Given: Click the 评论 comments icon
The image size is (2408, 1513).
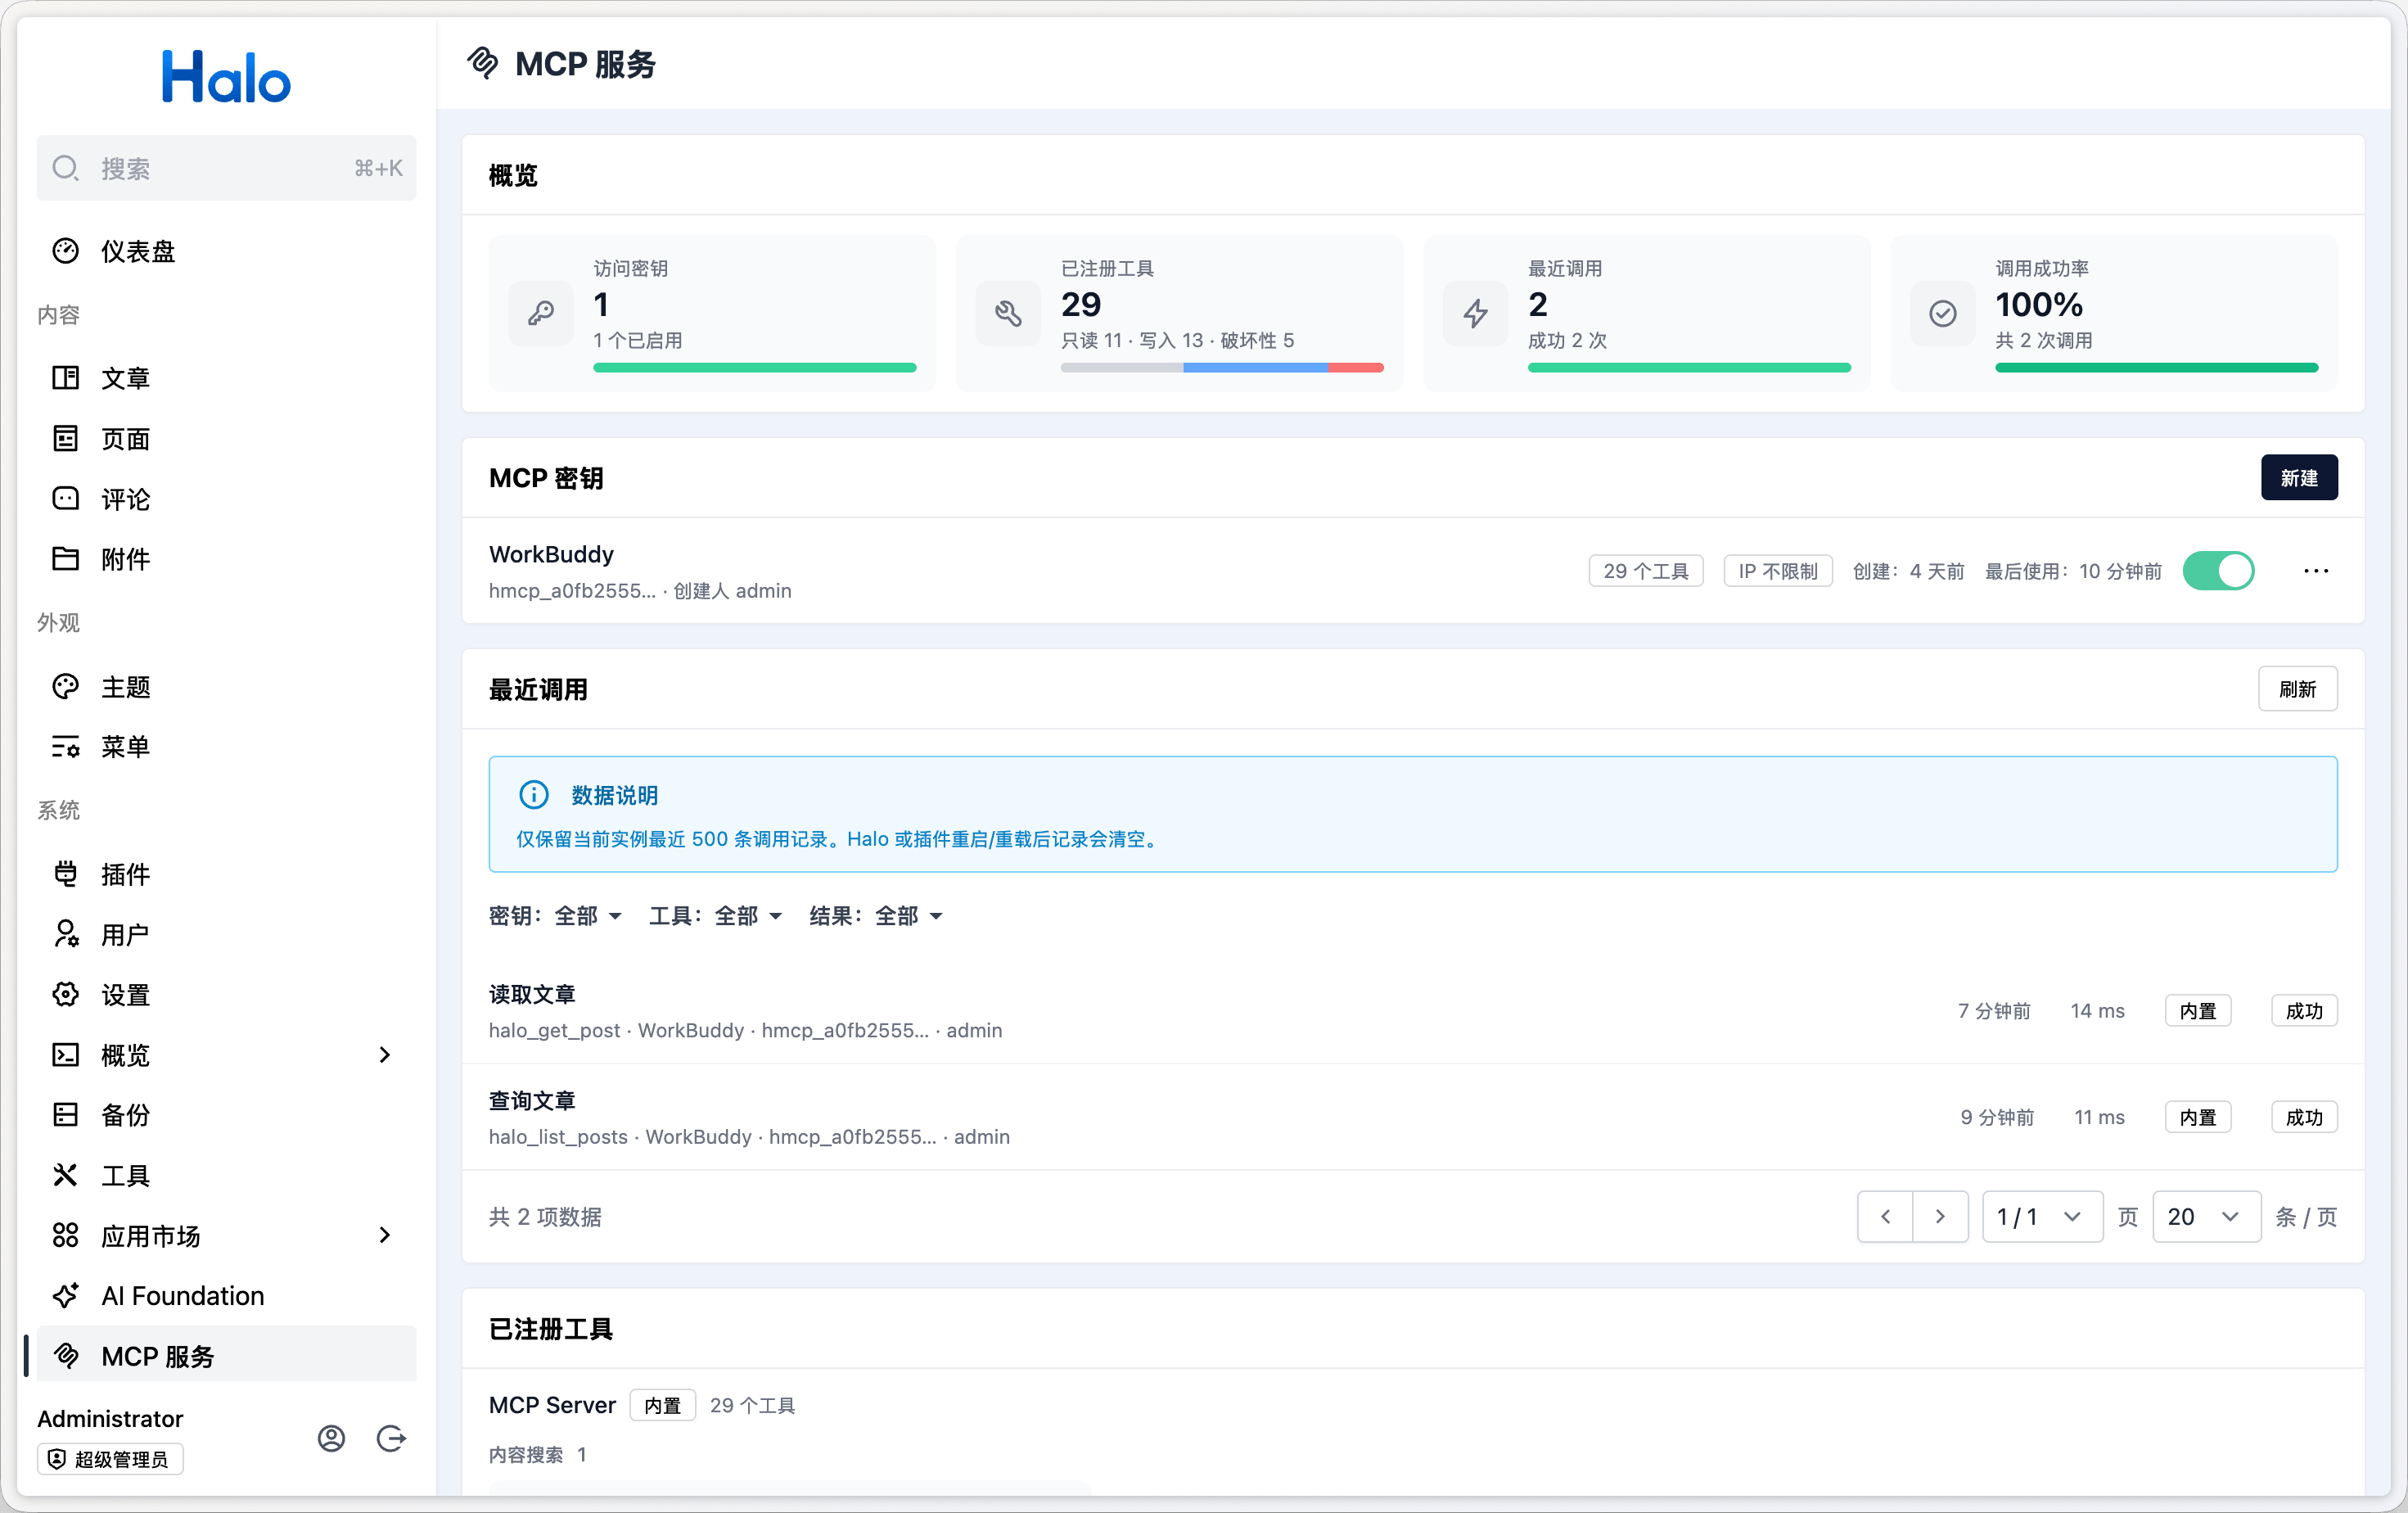Looking at the screenshot, I should click(66, 498).
